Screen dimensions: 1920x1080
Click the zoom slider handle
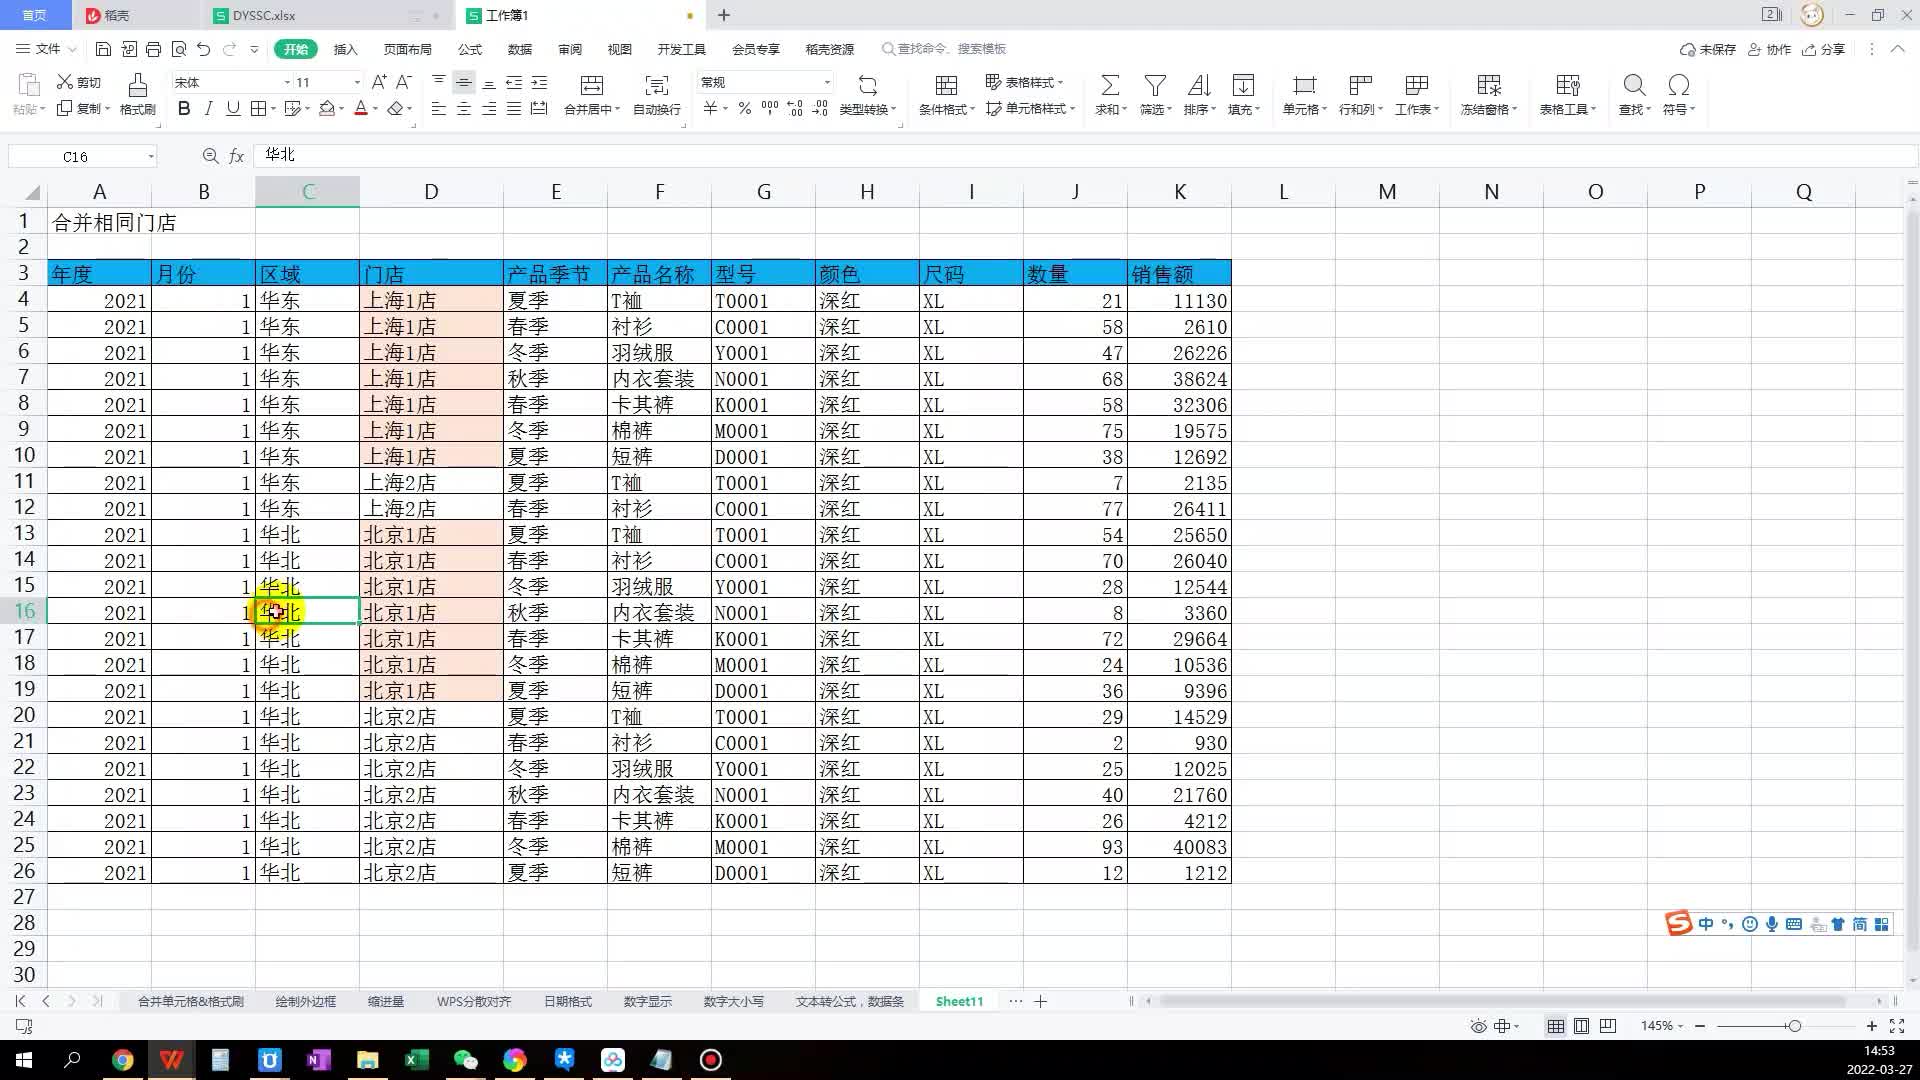1795,1026
